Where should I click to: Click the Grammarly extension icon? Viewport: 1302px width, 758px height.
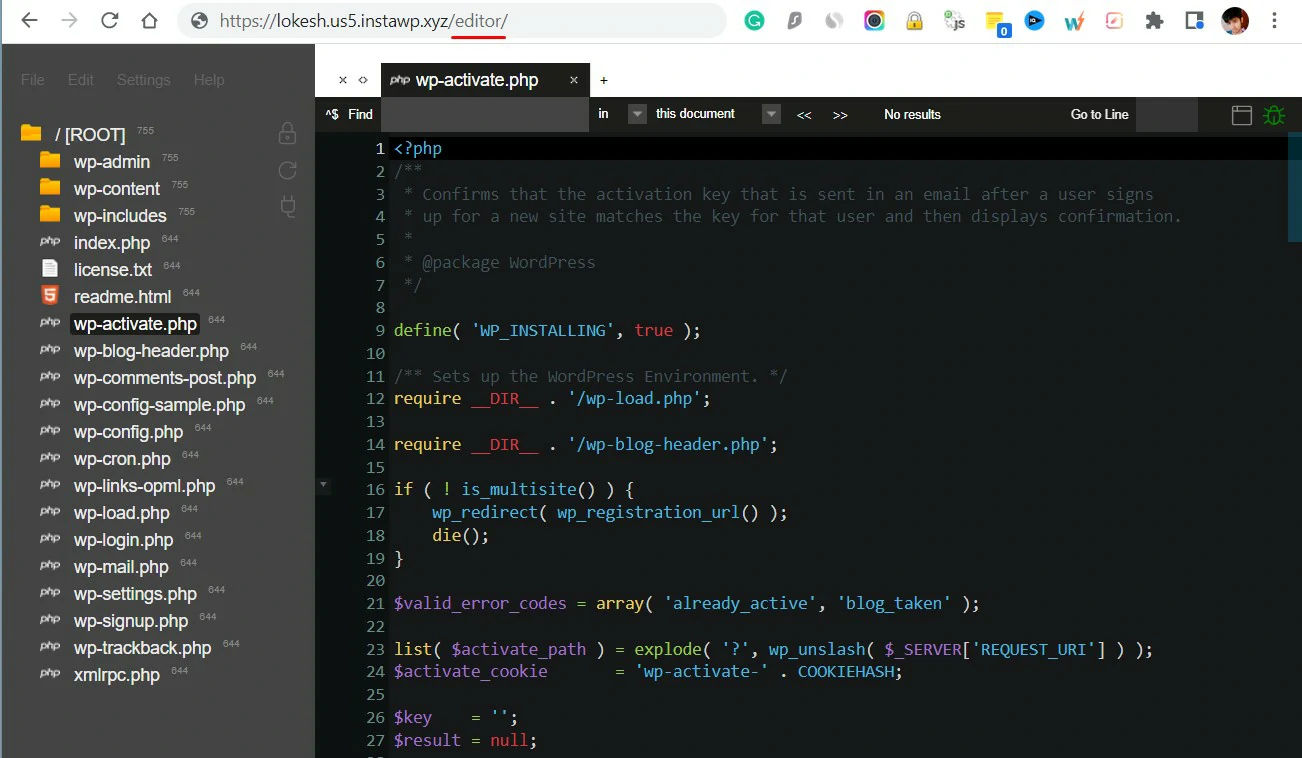[x=755, y=20]
